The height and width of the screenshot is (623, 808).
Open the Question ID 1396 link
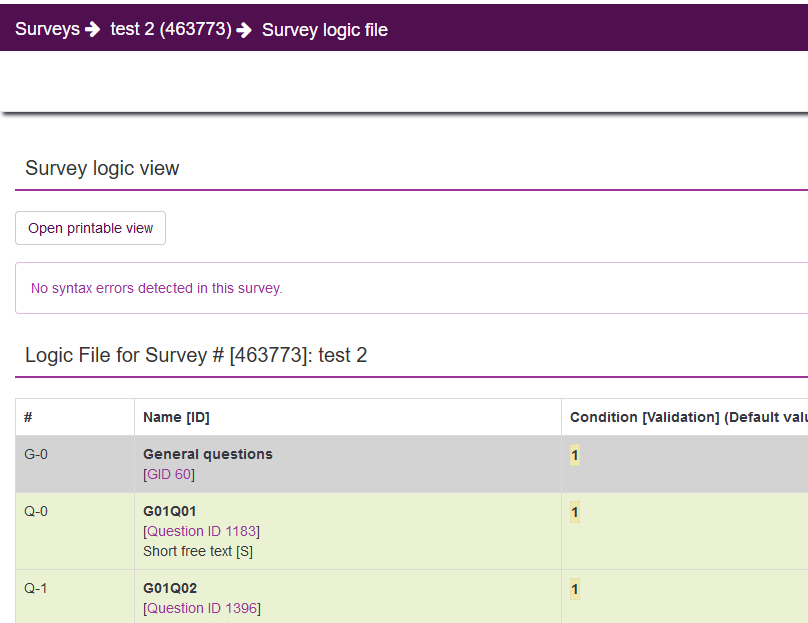(x=201, y=608)
